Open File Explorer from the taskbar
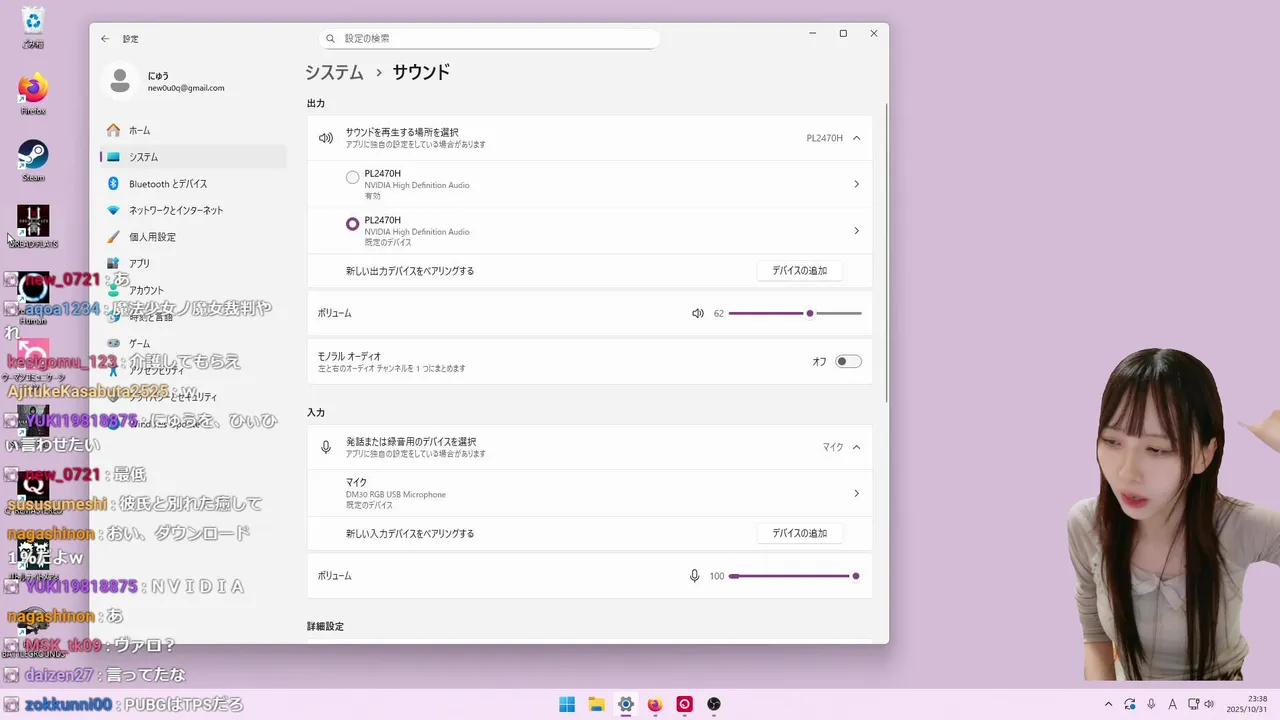The image size is (1280, 720). 596,704
